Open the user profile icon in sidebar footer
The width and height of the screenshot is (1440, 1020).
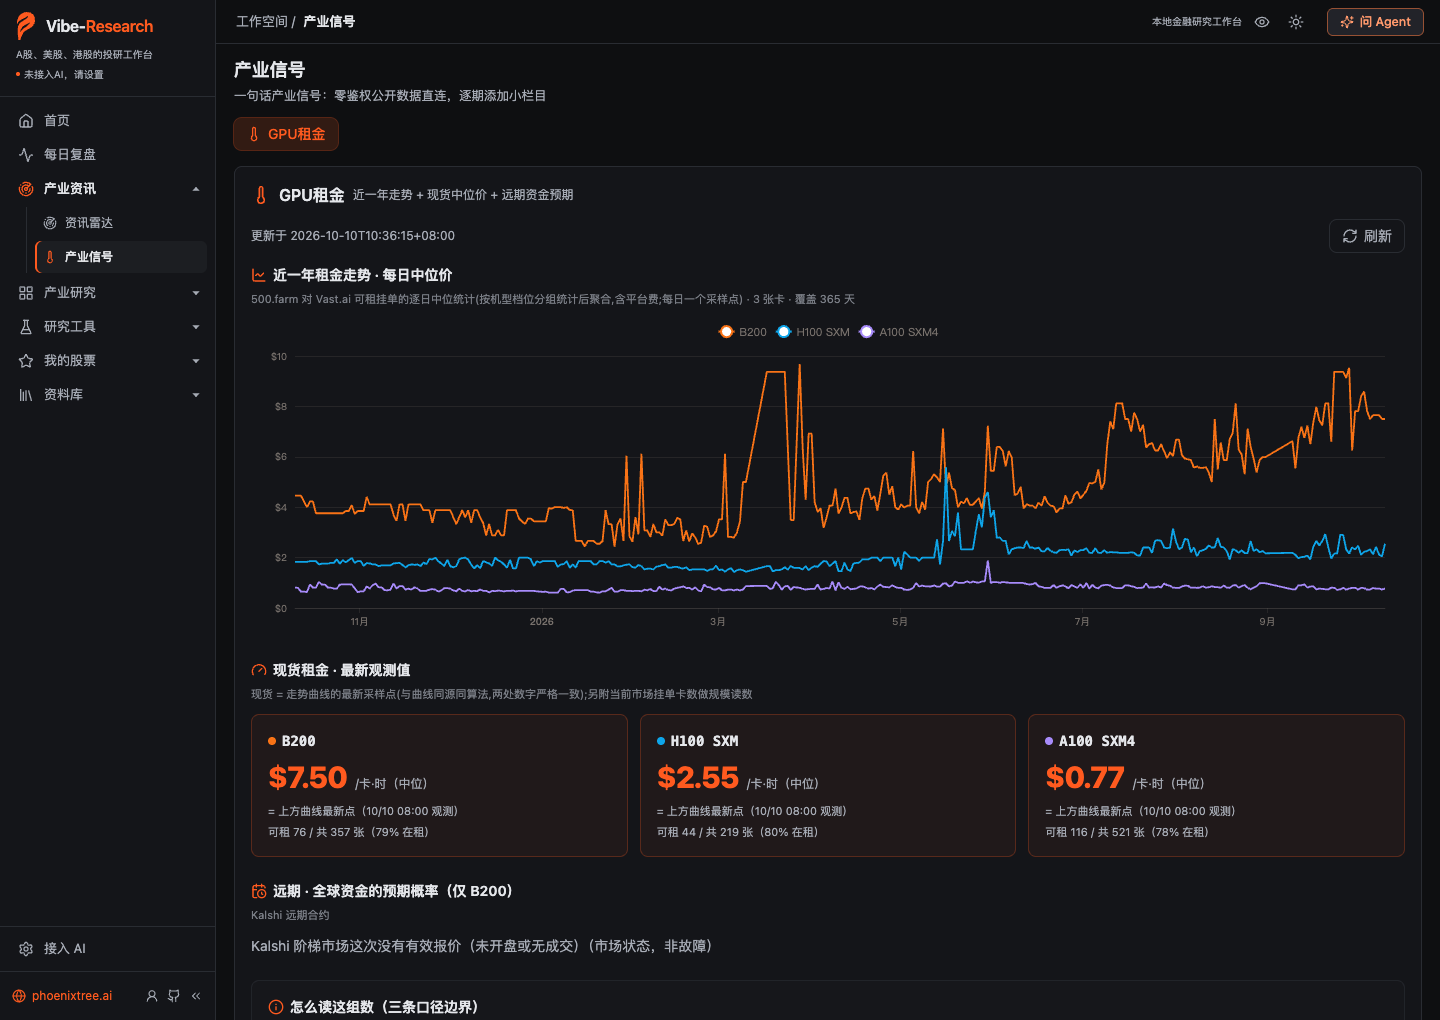152,996
